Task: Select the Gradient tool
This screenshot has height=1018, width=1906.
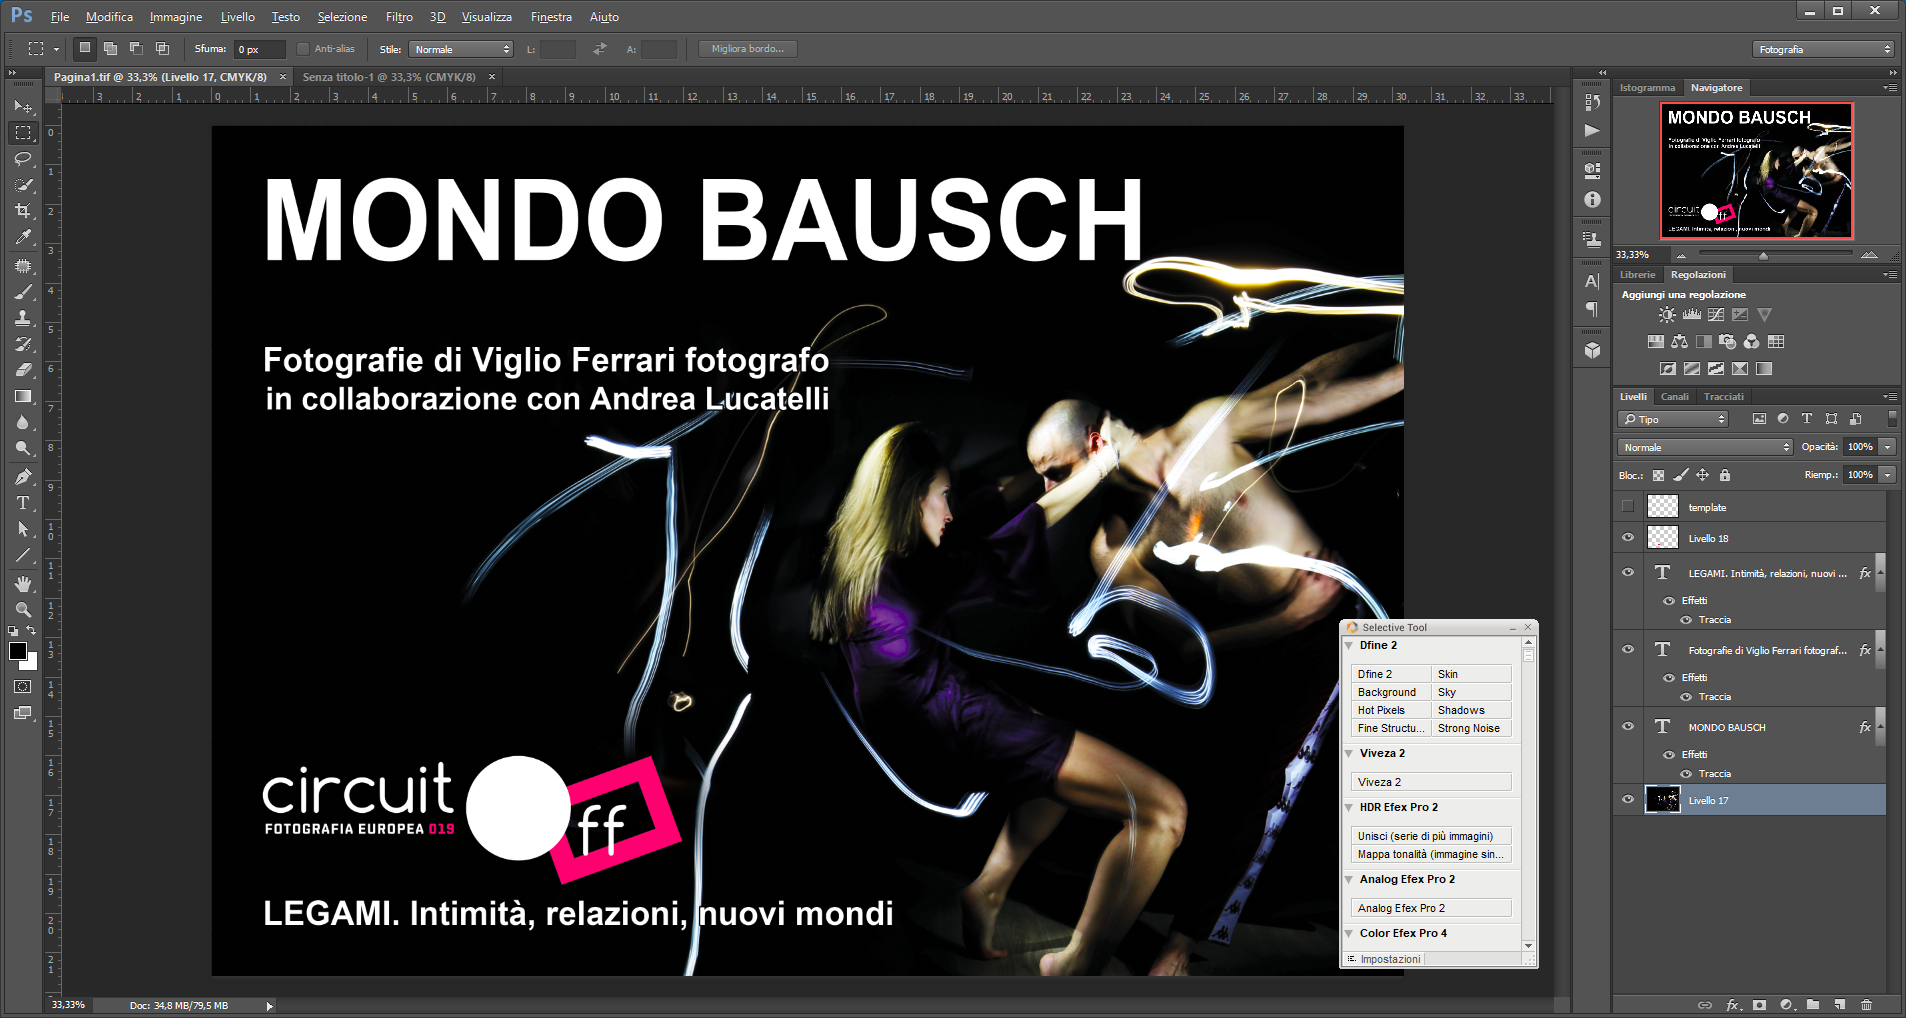Action: (x=23, y=396)
